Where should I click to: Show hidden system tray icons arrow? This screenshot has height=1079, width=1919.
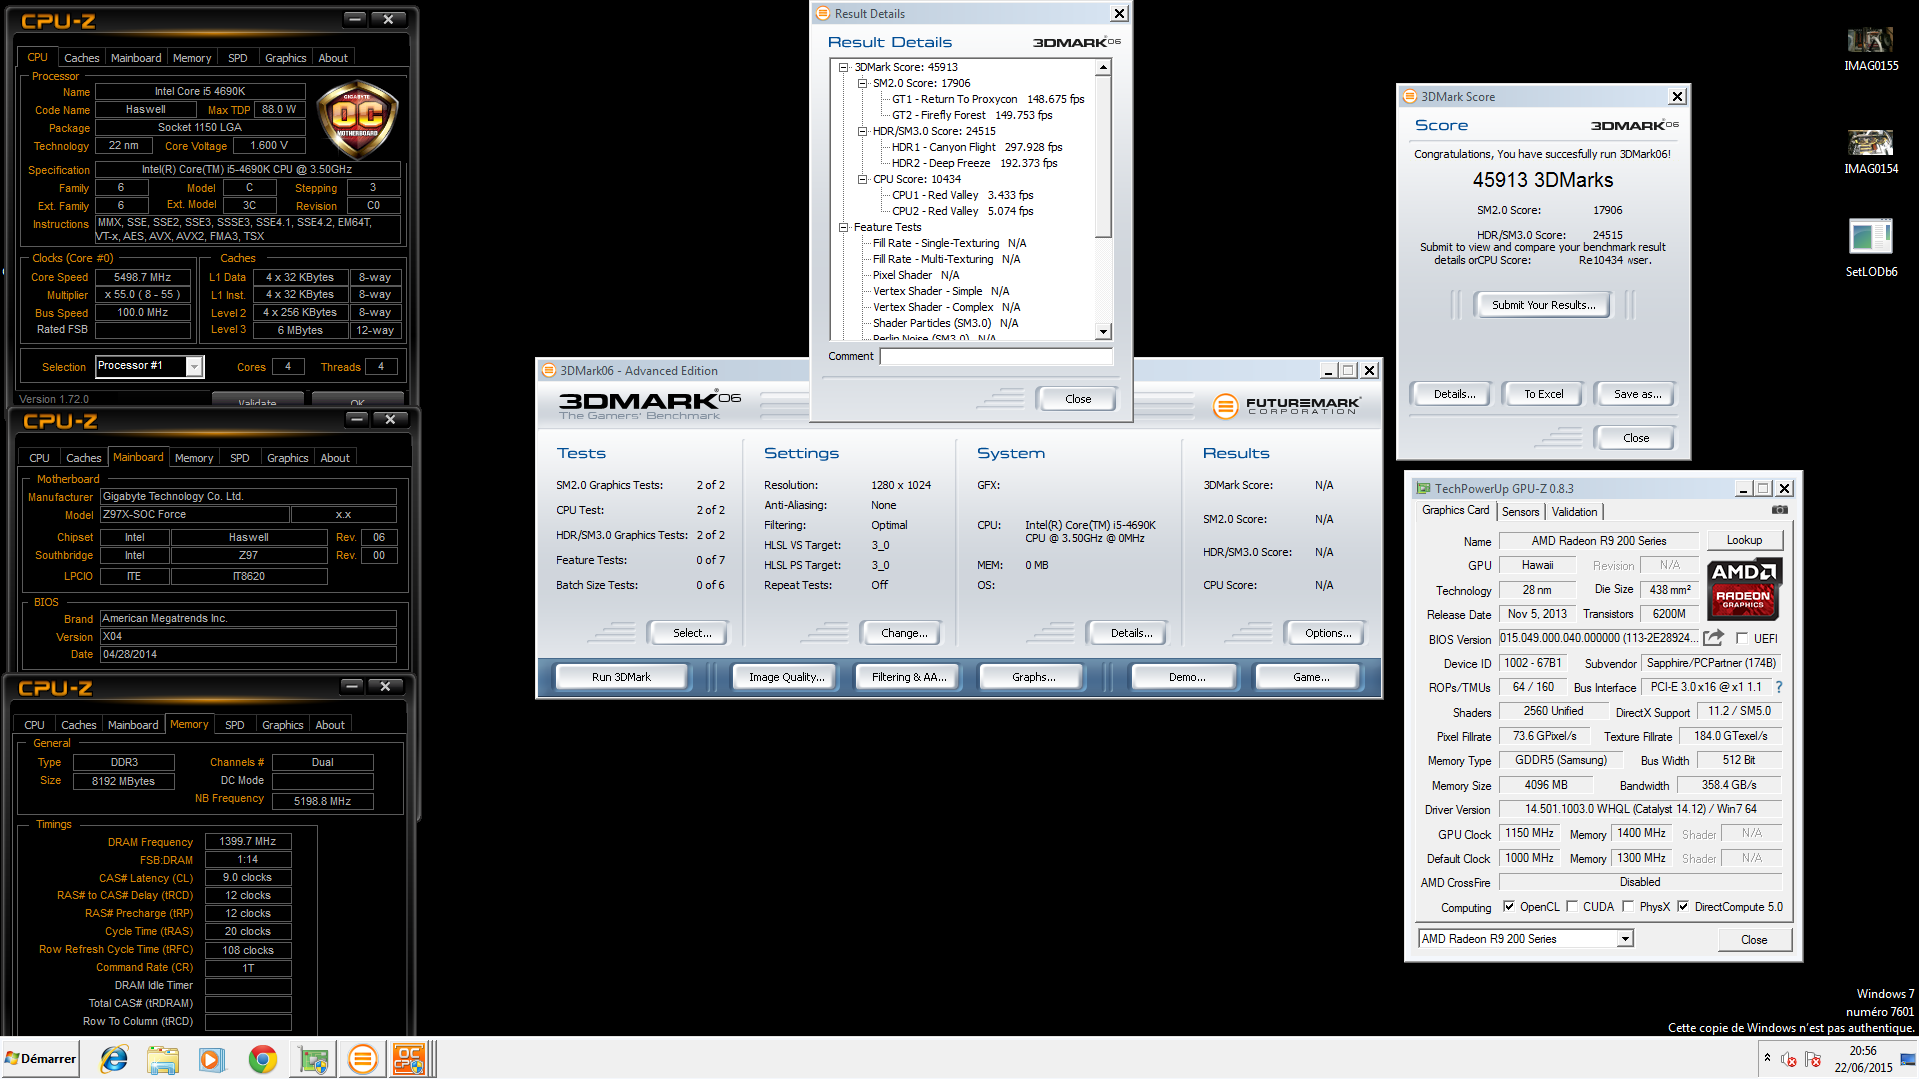pyautogui.click(x=1767, y=1058)
